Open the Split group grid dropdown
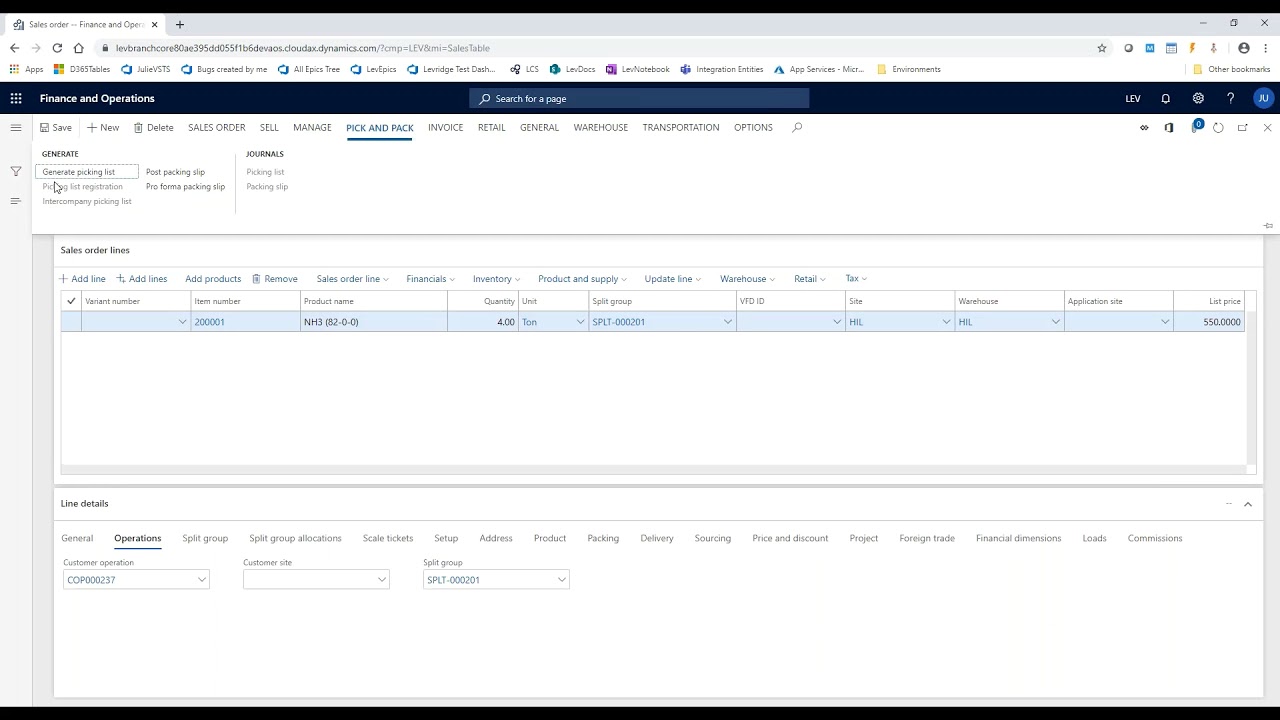Screen dimensions: 1280x720 coord(727,322)
